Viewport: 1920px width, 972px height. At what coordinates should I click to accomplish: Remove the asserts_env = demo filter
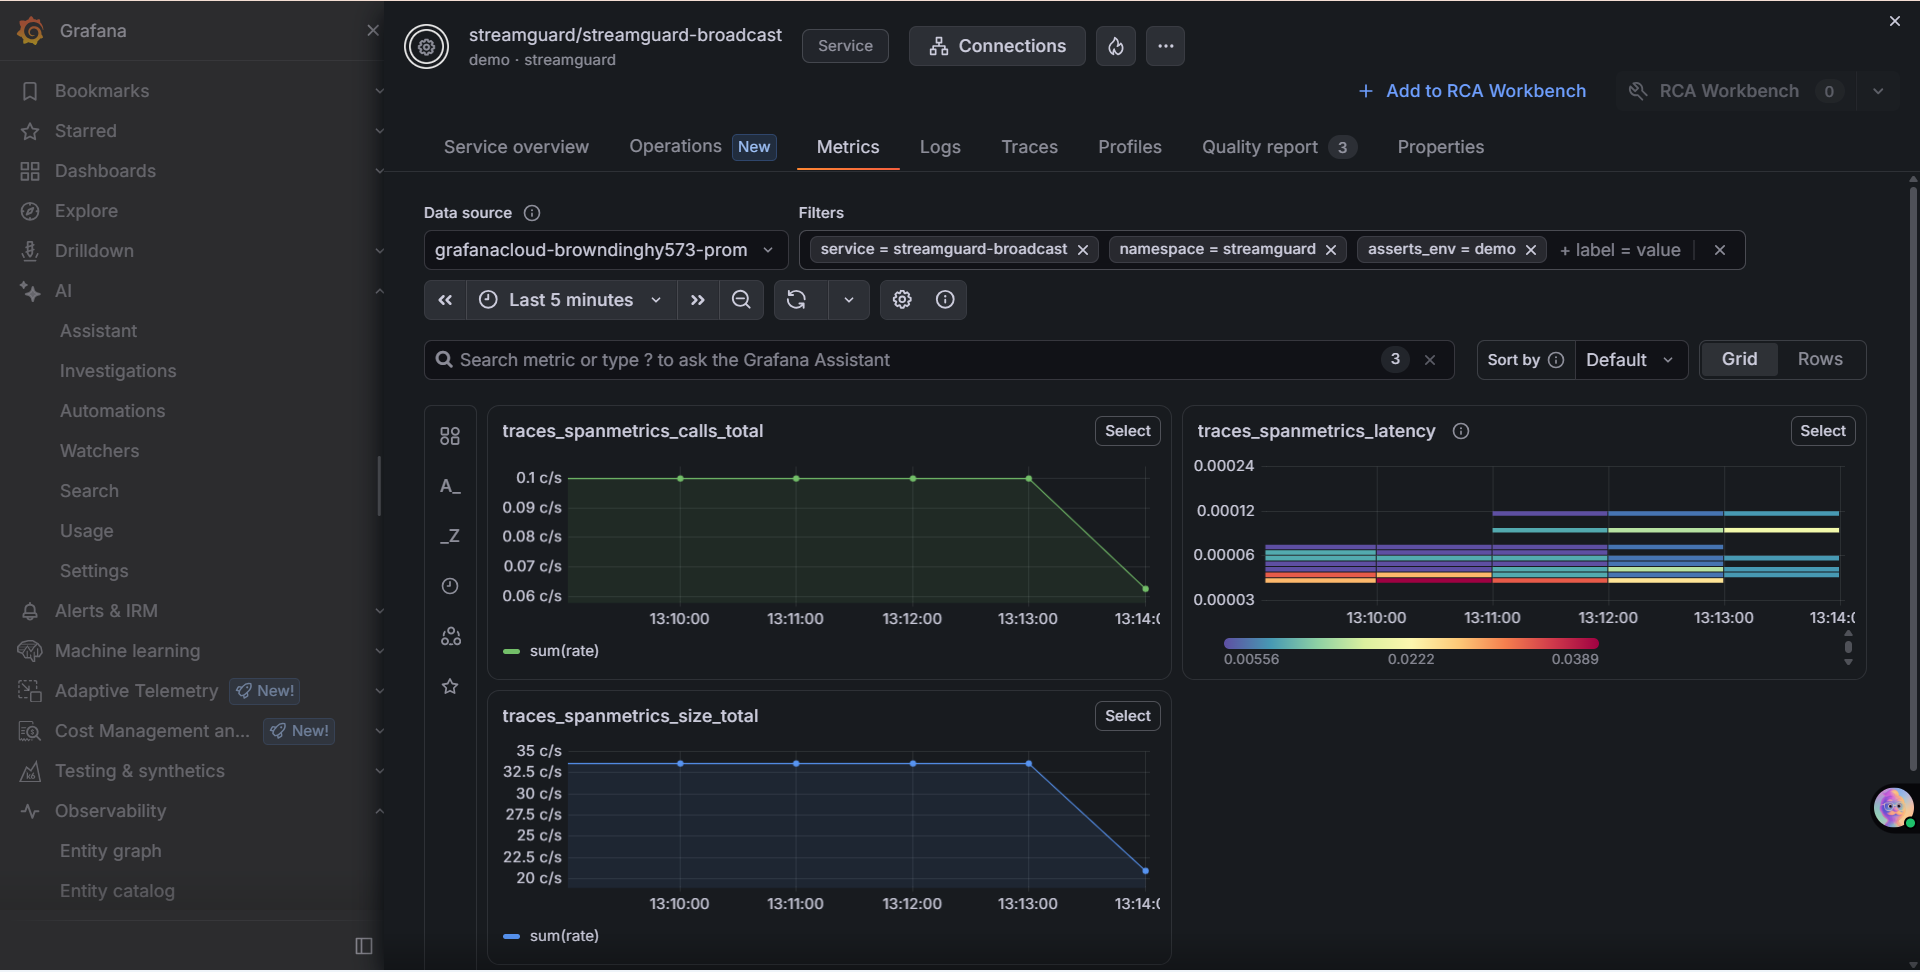[1531, 250]
